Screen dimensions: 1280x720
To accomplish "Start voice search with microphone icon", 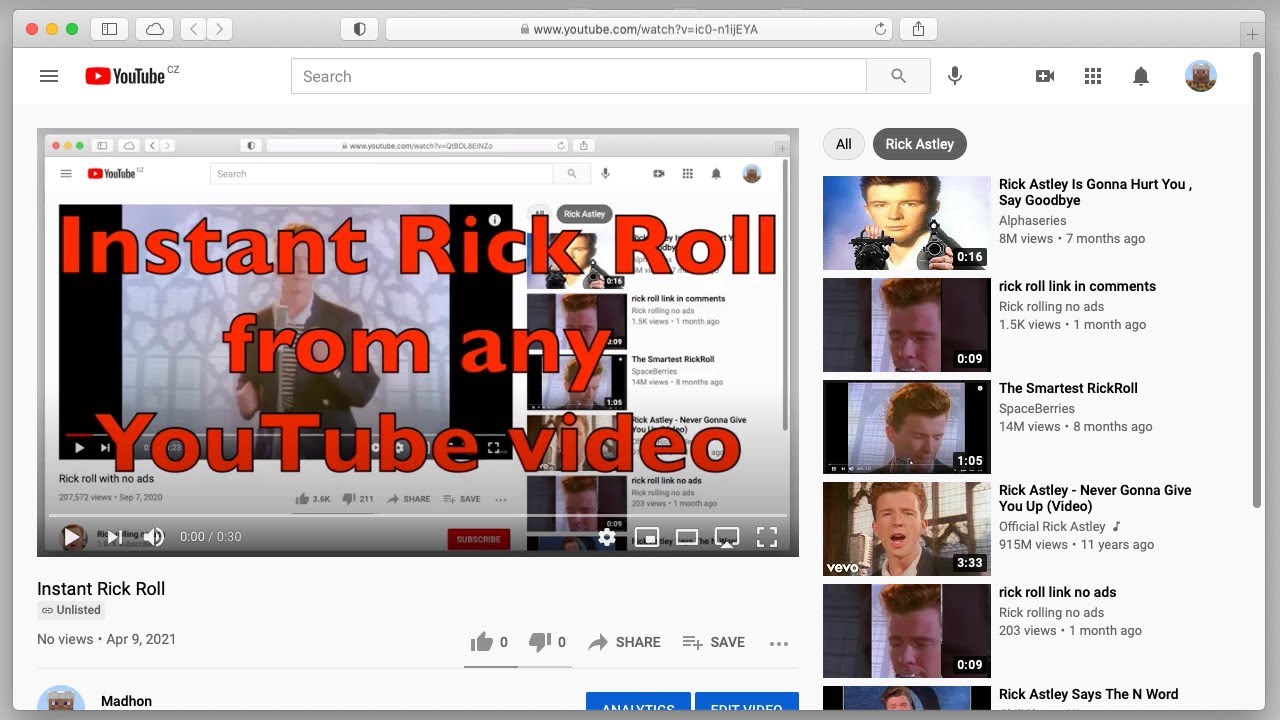I will pyautogui.click(x=955, y=76).
